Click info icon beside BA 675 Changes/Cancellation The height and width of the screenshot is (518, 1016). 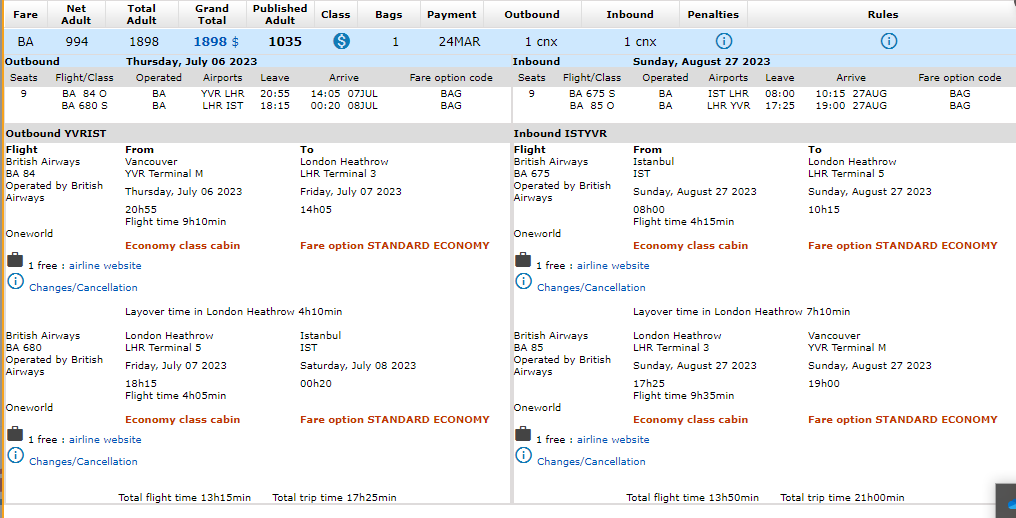click(523, 282)
